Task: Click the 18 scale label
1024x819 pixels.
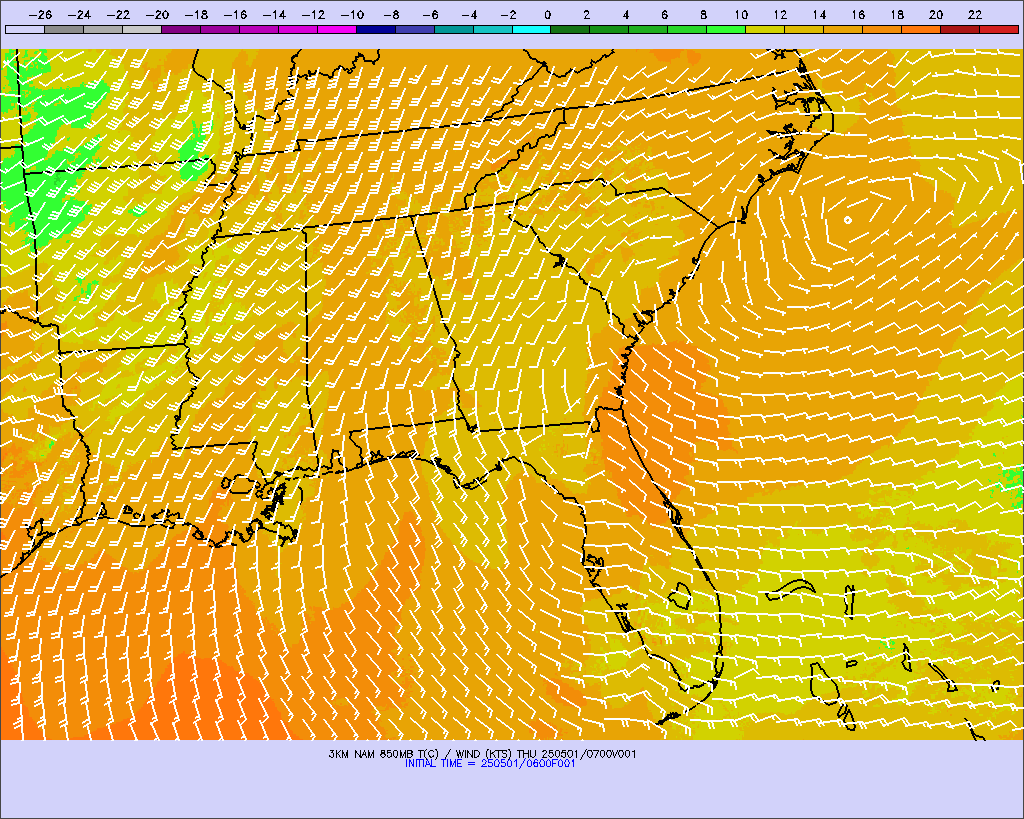Action: click(x=897, y=15)
